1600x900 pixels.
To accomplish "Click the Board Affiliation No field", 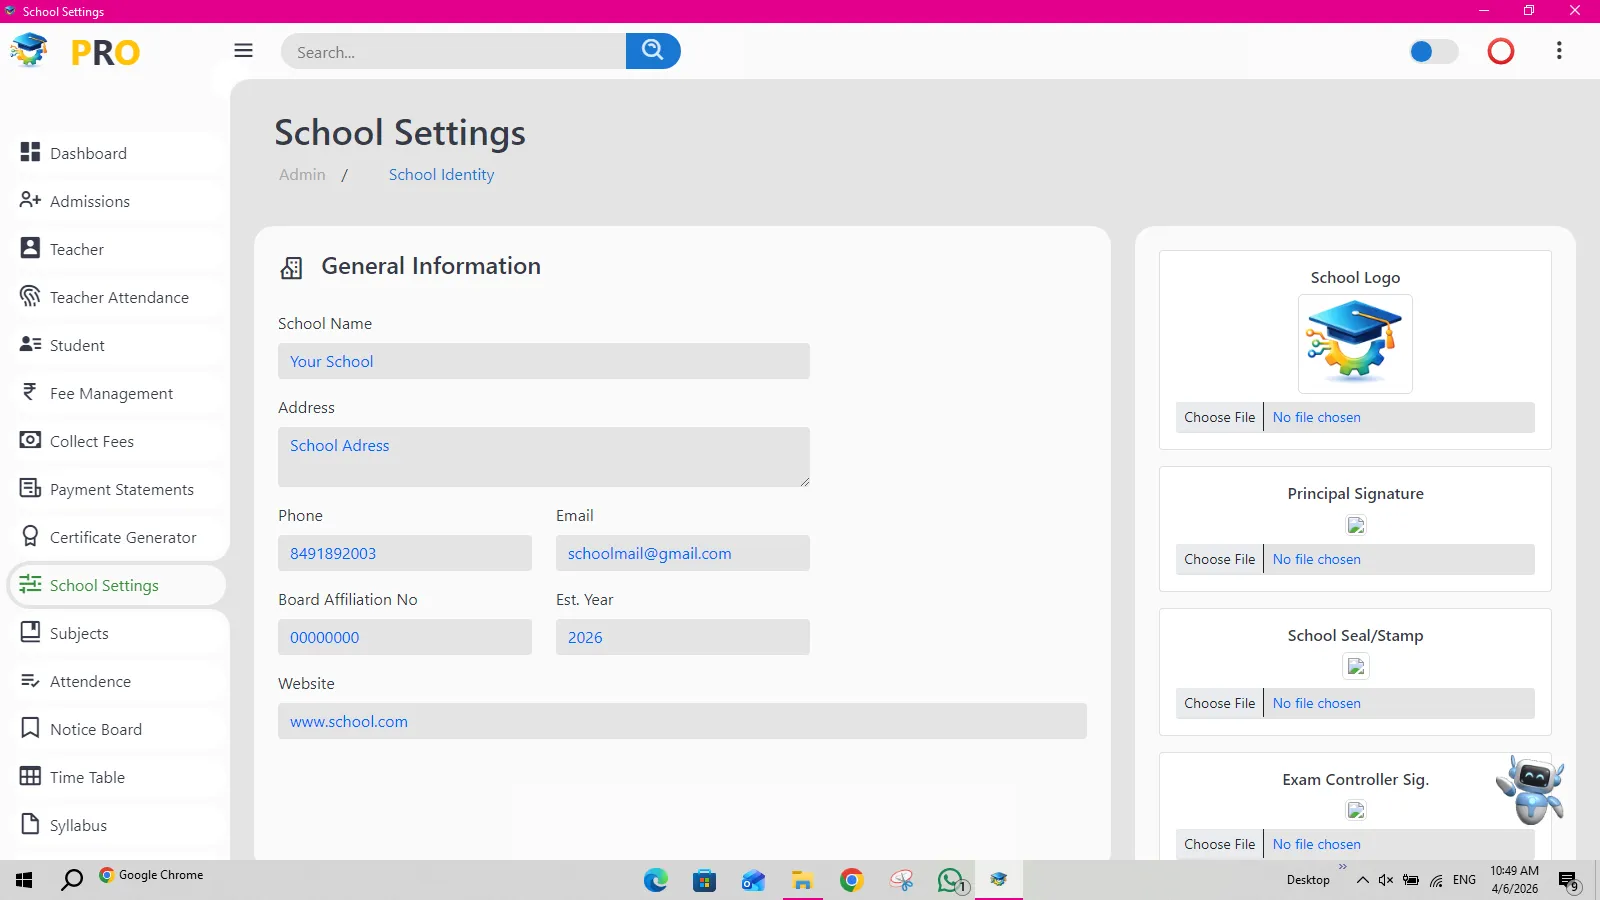I will point(405,637).
